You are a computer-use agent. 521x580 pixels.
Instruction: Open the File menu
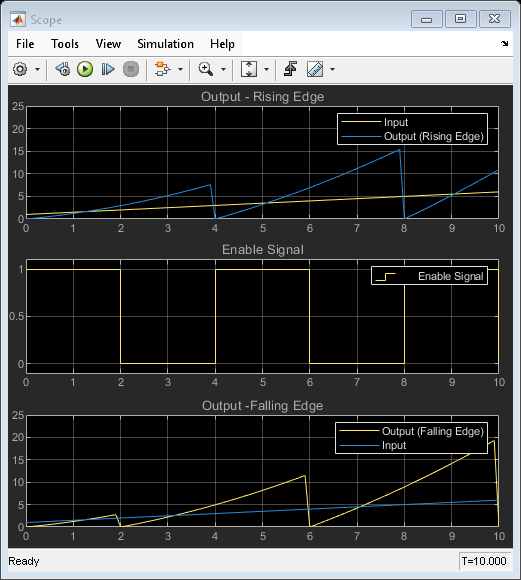tap(25, 44)
